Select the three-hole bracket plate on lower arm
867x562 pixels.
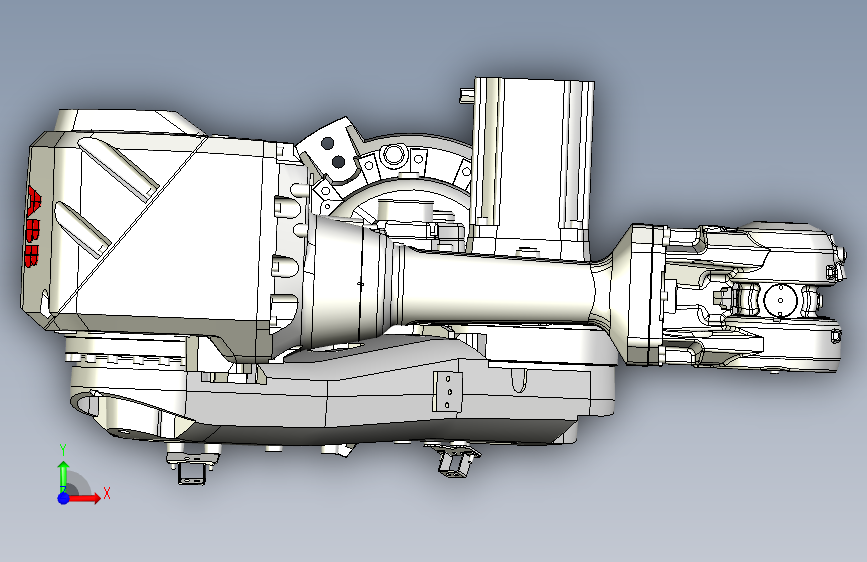[x=448, y=392]
